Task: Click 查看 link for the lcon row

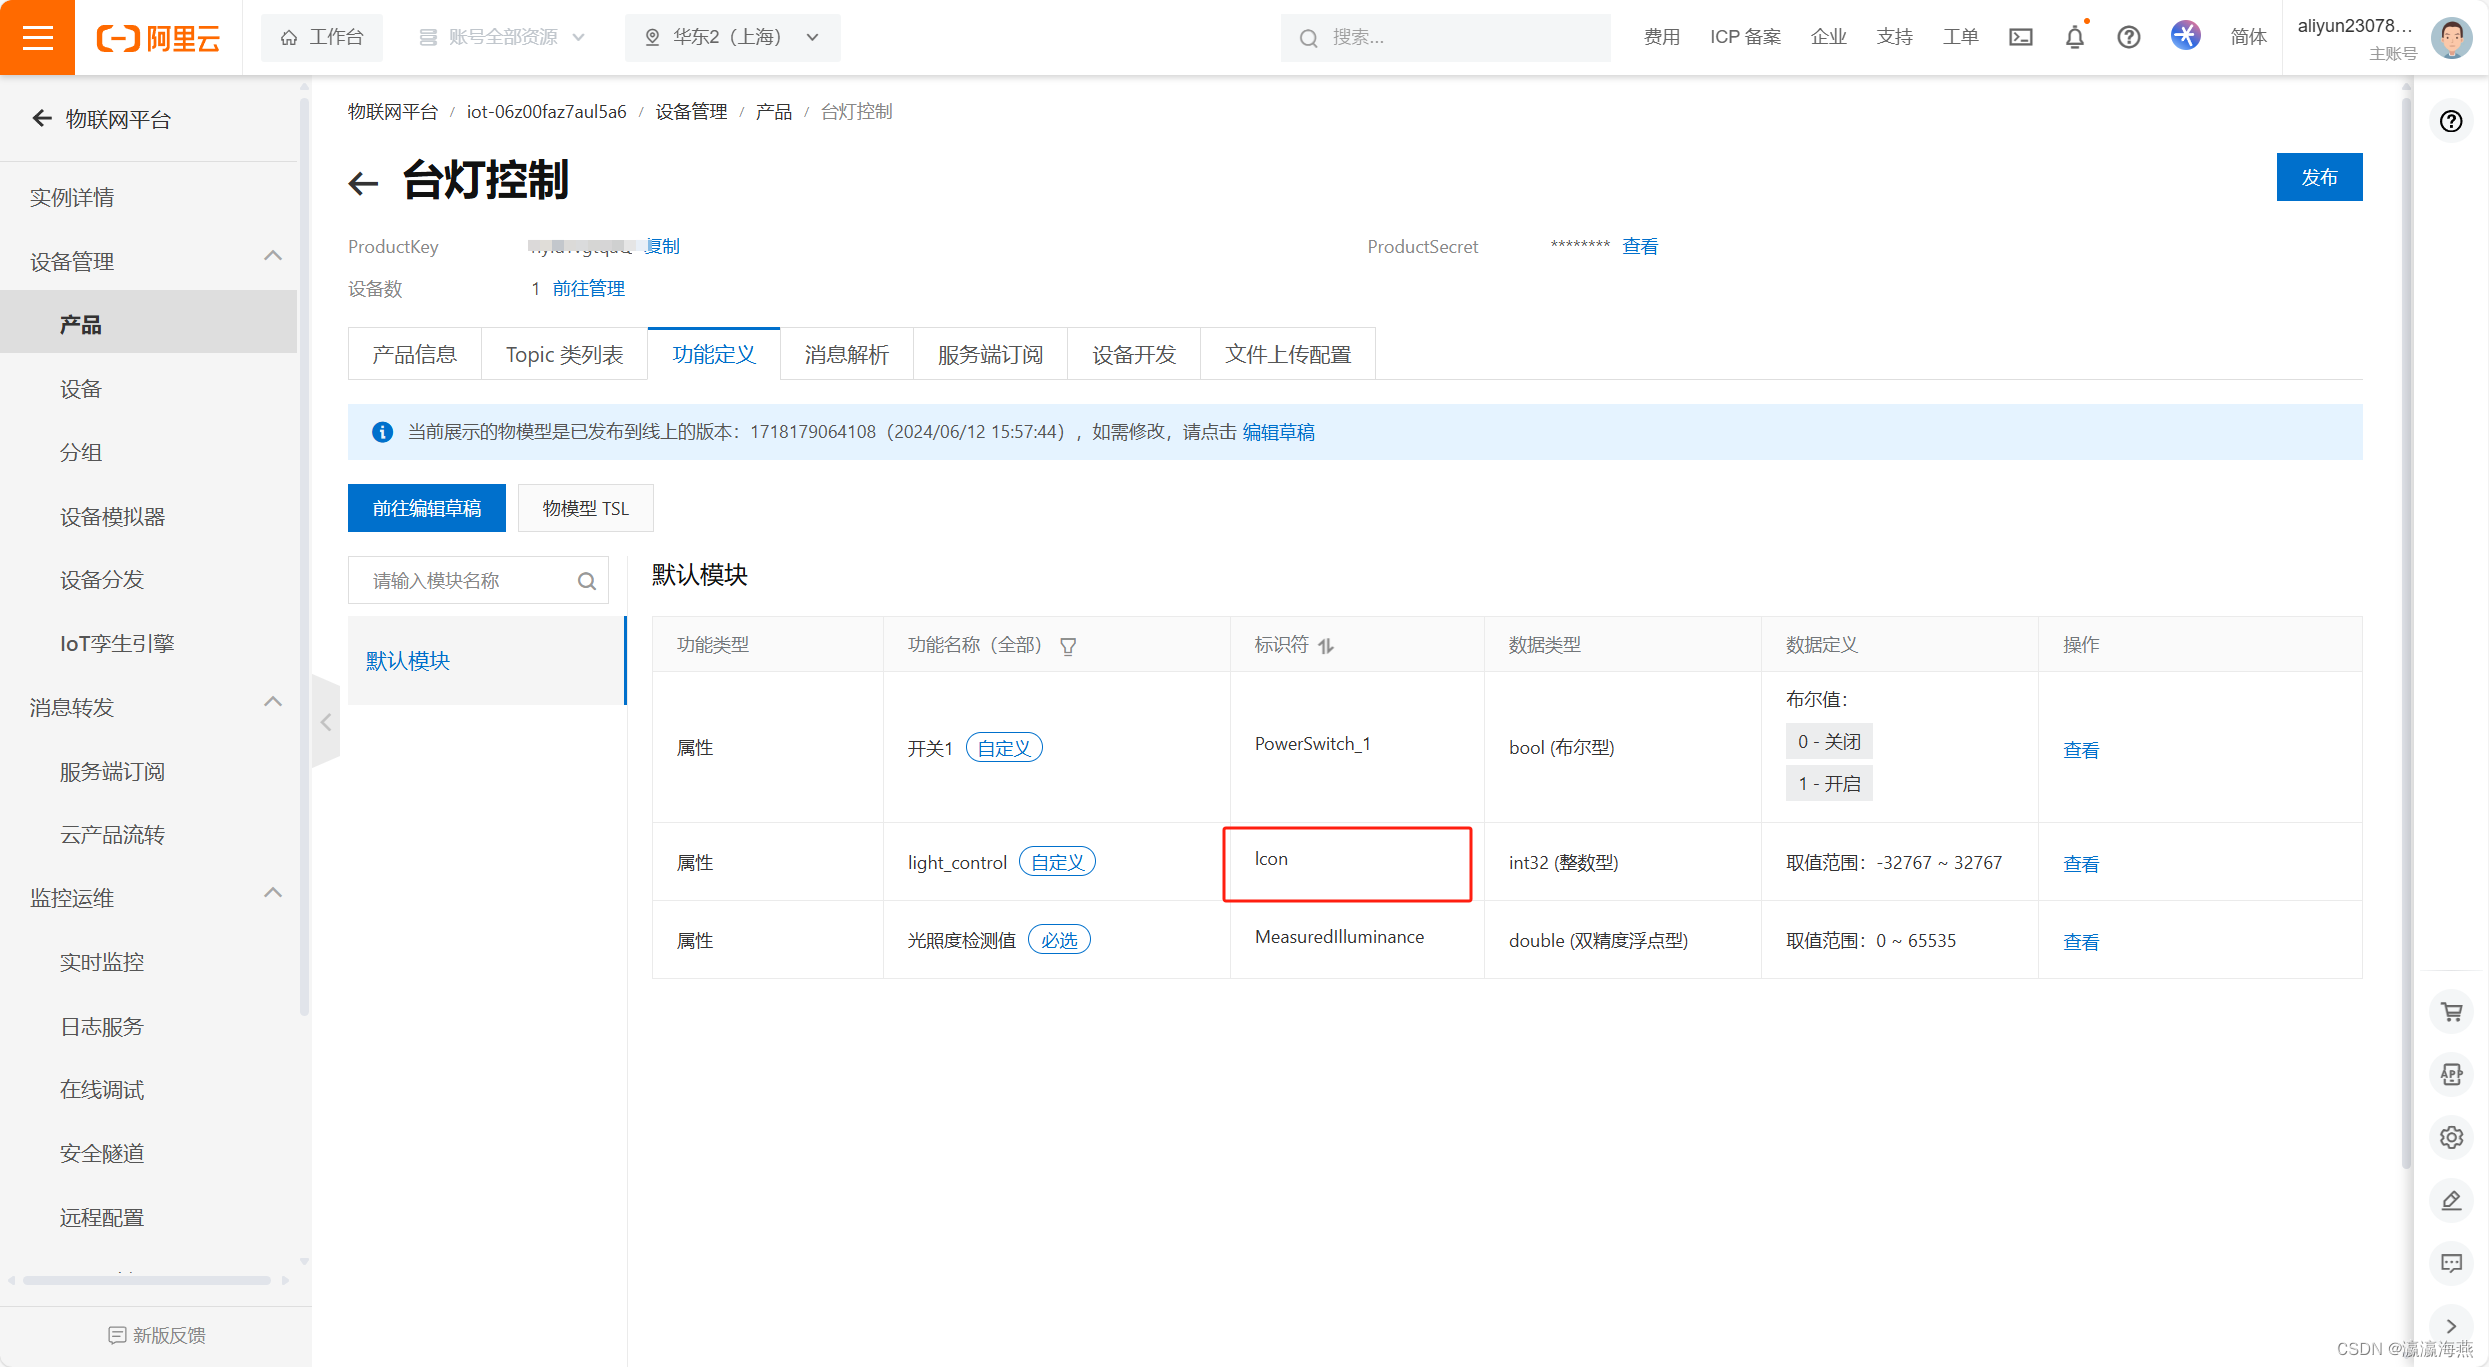Action: point(2080,863)
